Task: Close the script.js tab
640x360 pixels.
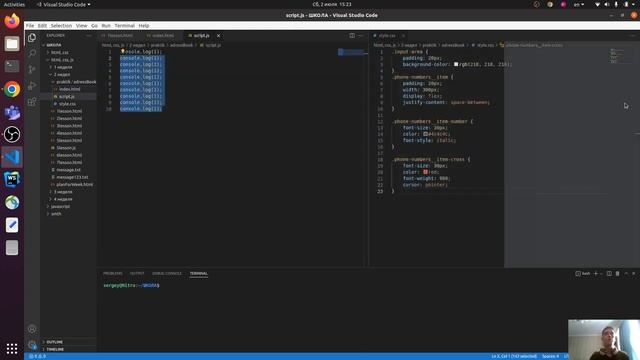Action: point(218,36)
